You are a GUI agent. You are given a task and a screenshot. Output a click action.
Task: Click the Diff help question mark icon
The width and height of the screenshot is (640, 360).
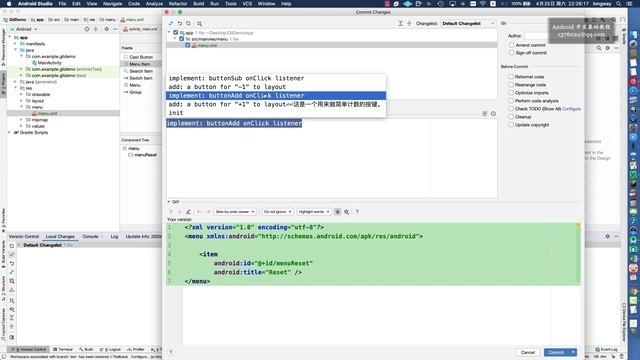[357, 212]
